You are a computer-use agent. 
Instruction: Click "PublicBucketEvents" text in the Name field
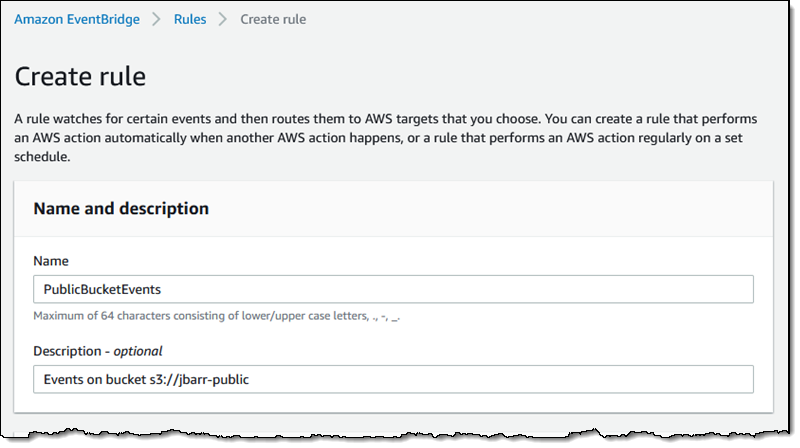click(101, 289)
